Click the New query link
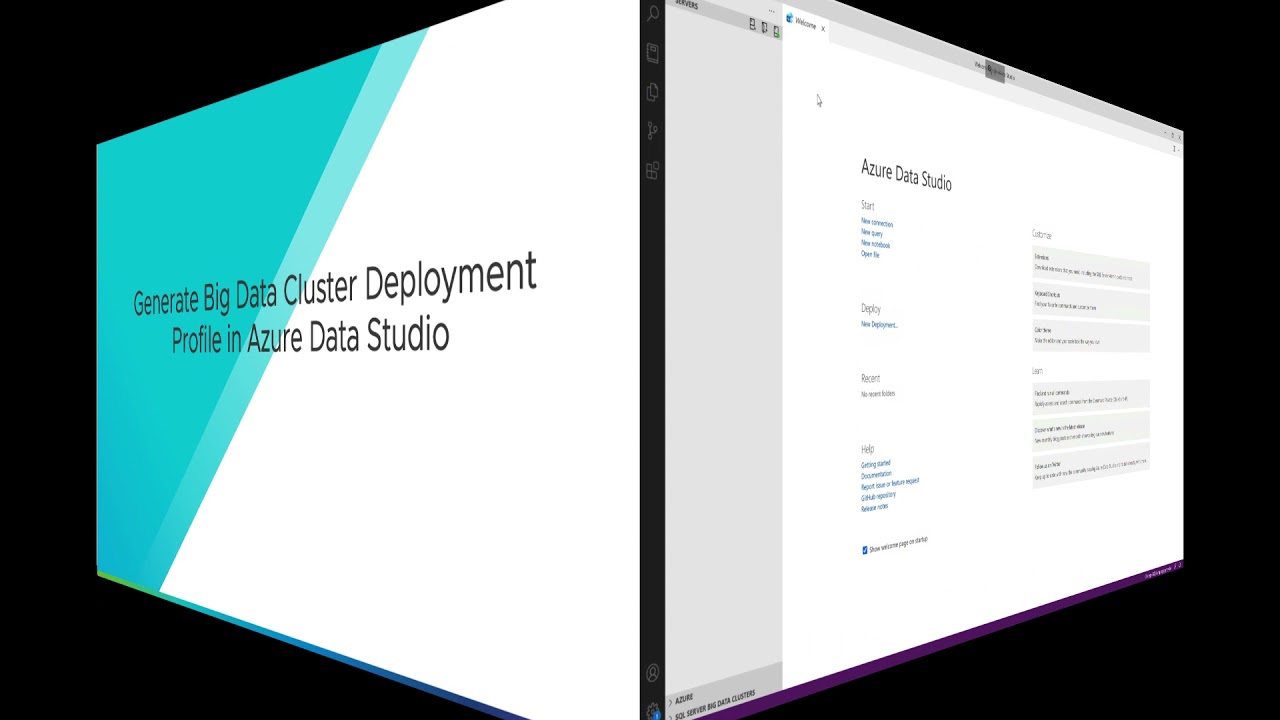1280x720 pixels. [x=872, y=233]
